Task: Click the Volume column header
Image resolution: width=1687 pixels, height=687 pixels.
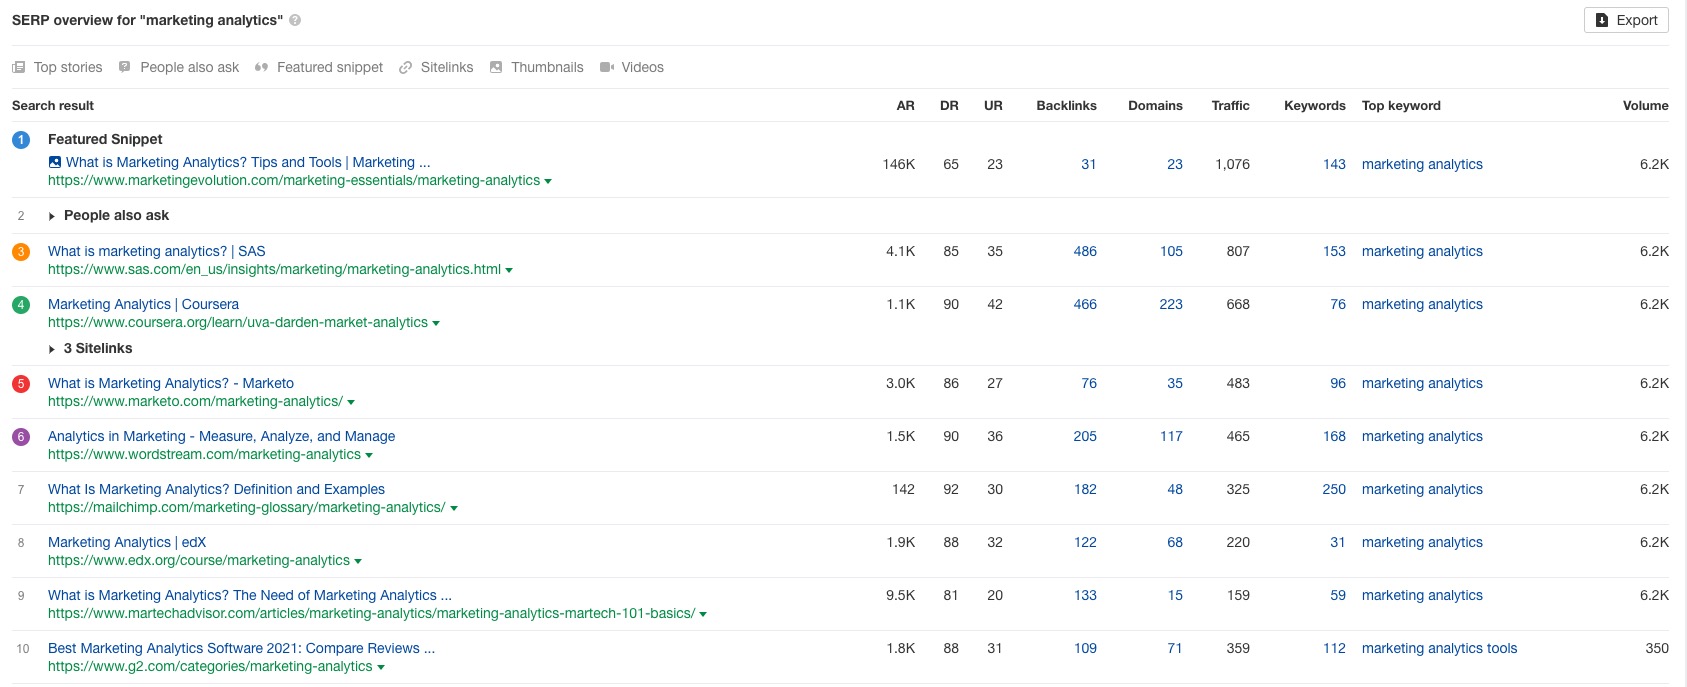Action: 1645,105
